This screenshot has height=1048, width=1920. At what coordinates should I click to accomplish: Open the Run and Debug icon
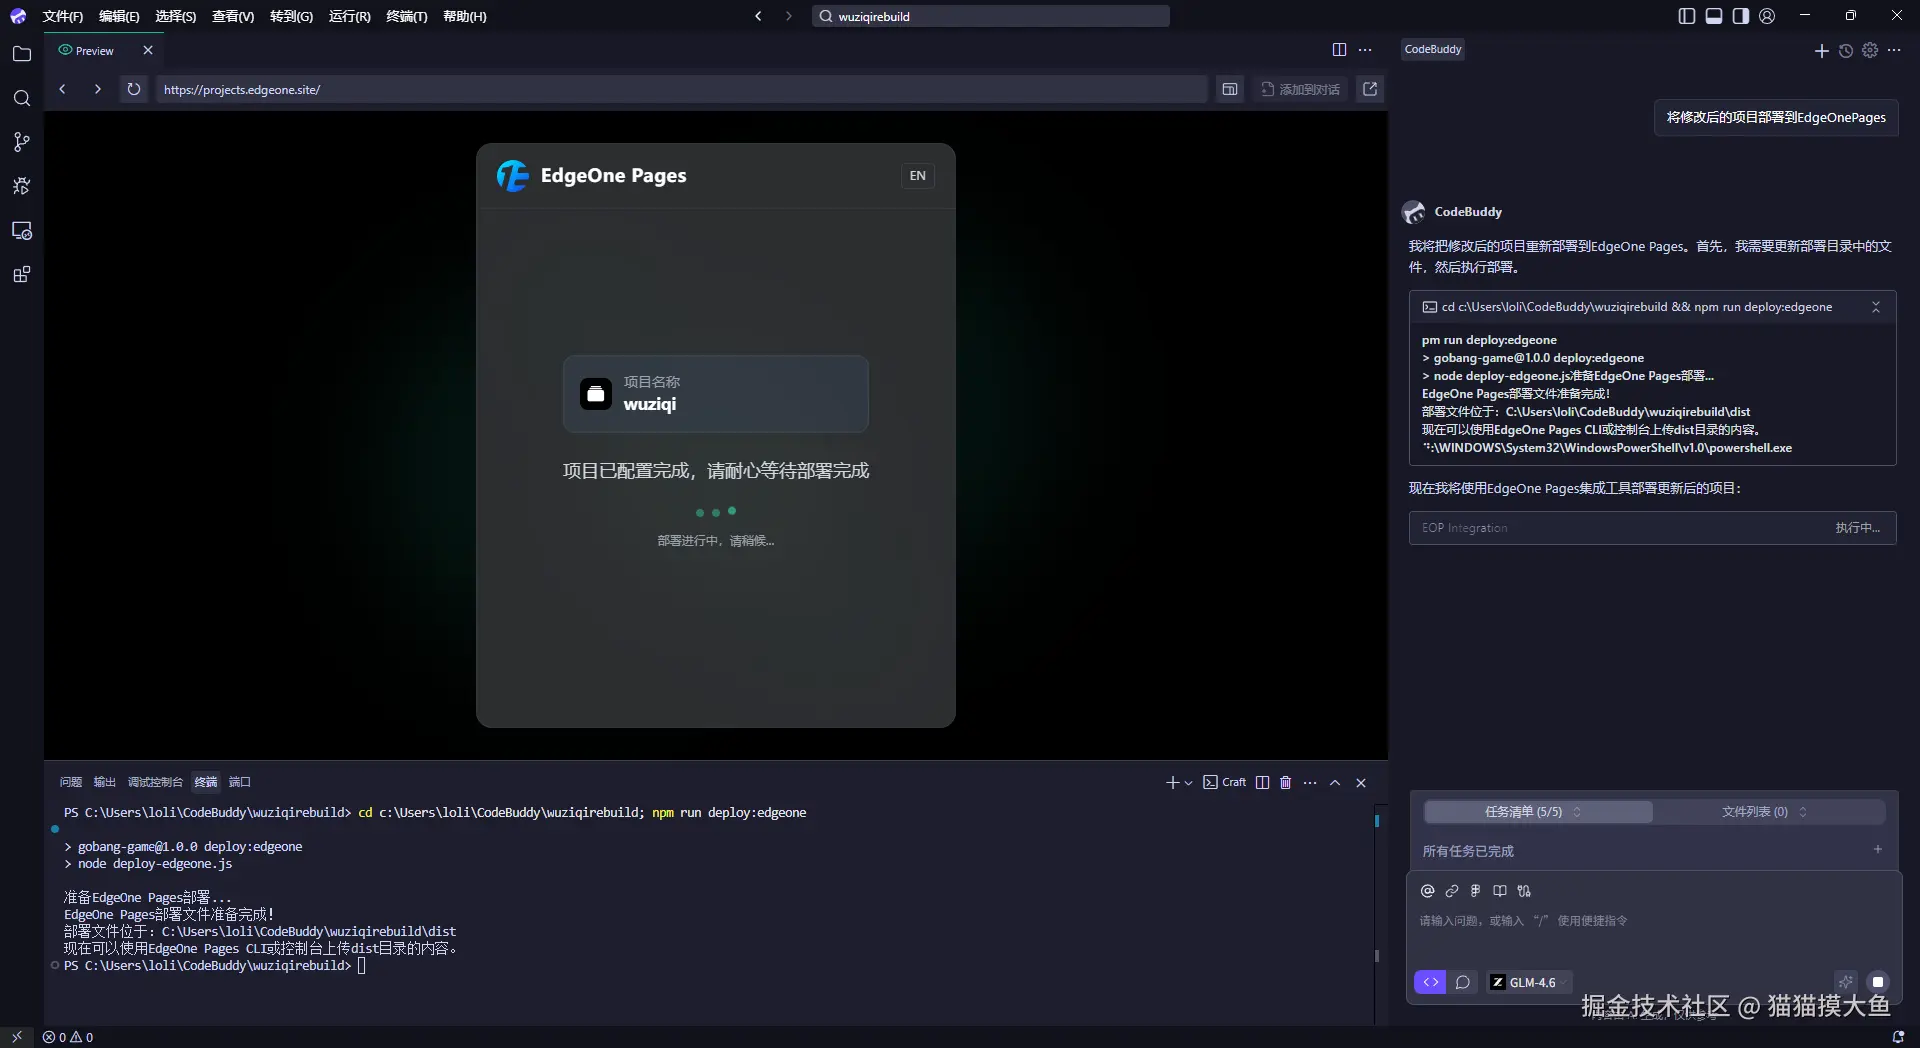(22, 186)
